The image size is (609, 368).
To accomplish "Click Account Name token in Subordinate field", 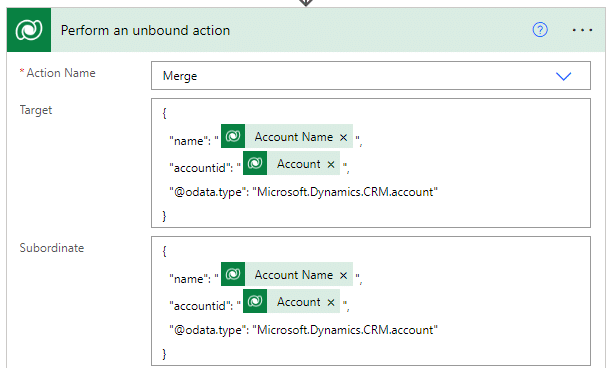I will [294, 275].
